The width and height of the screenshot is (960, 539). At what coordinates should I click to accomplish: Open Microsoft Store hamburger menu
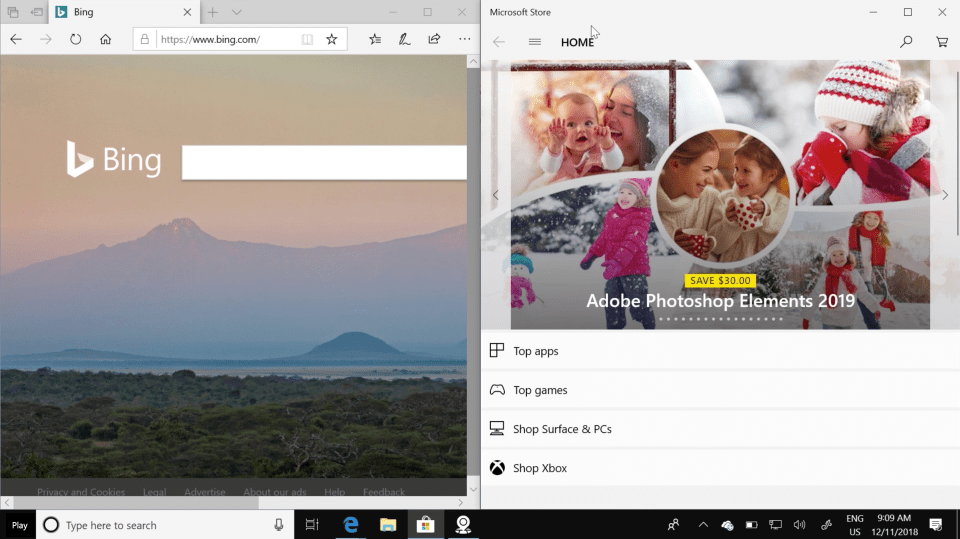(534, 42)
